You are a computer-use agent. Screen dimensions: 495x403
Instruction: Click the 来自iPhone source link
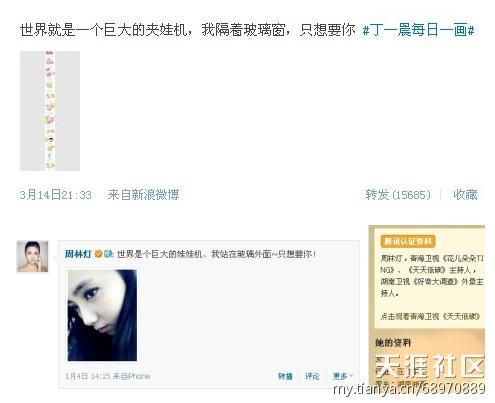[131, 376]
